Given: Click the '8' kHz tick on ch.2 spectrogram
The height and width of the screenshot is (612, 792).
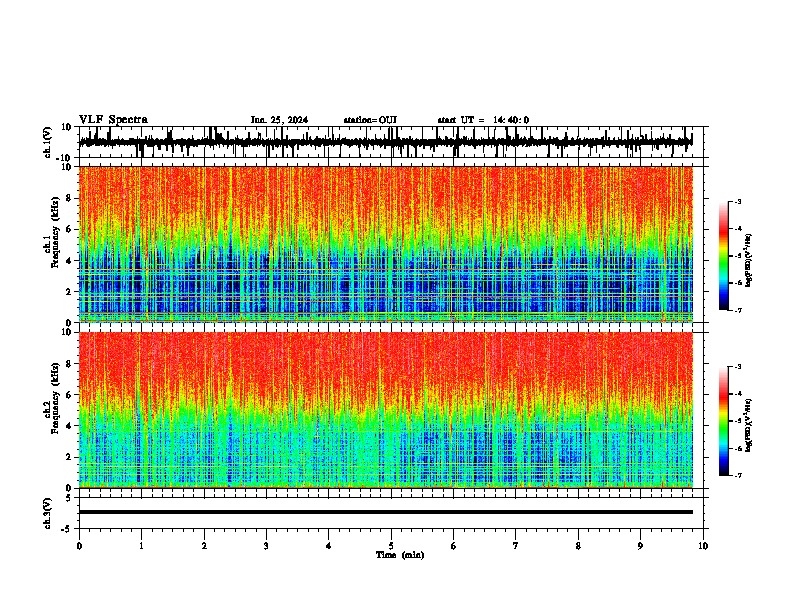Looking at the screenshot, I should [x=69, y=364].
